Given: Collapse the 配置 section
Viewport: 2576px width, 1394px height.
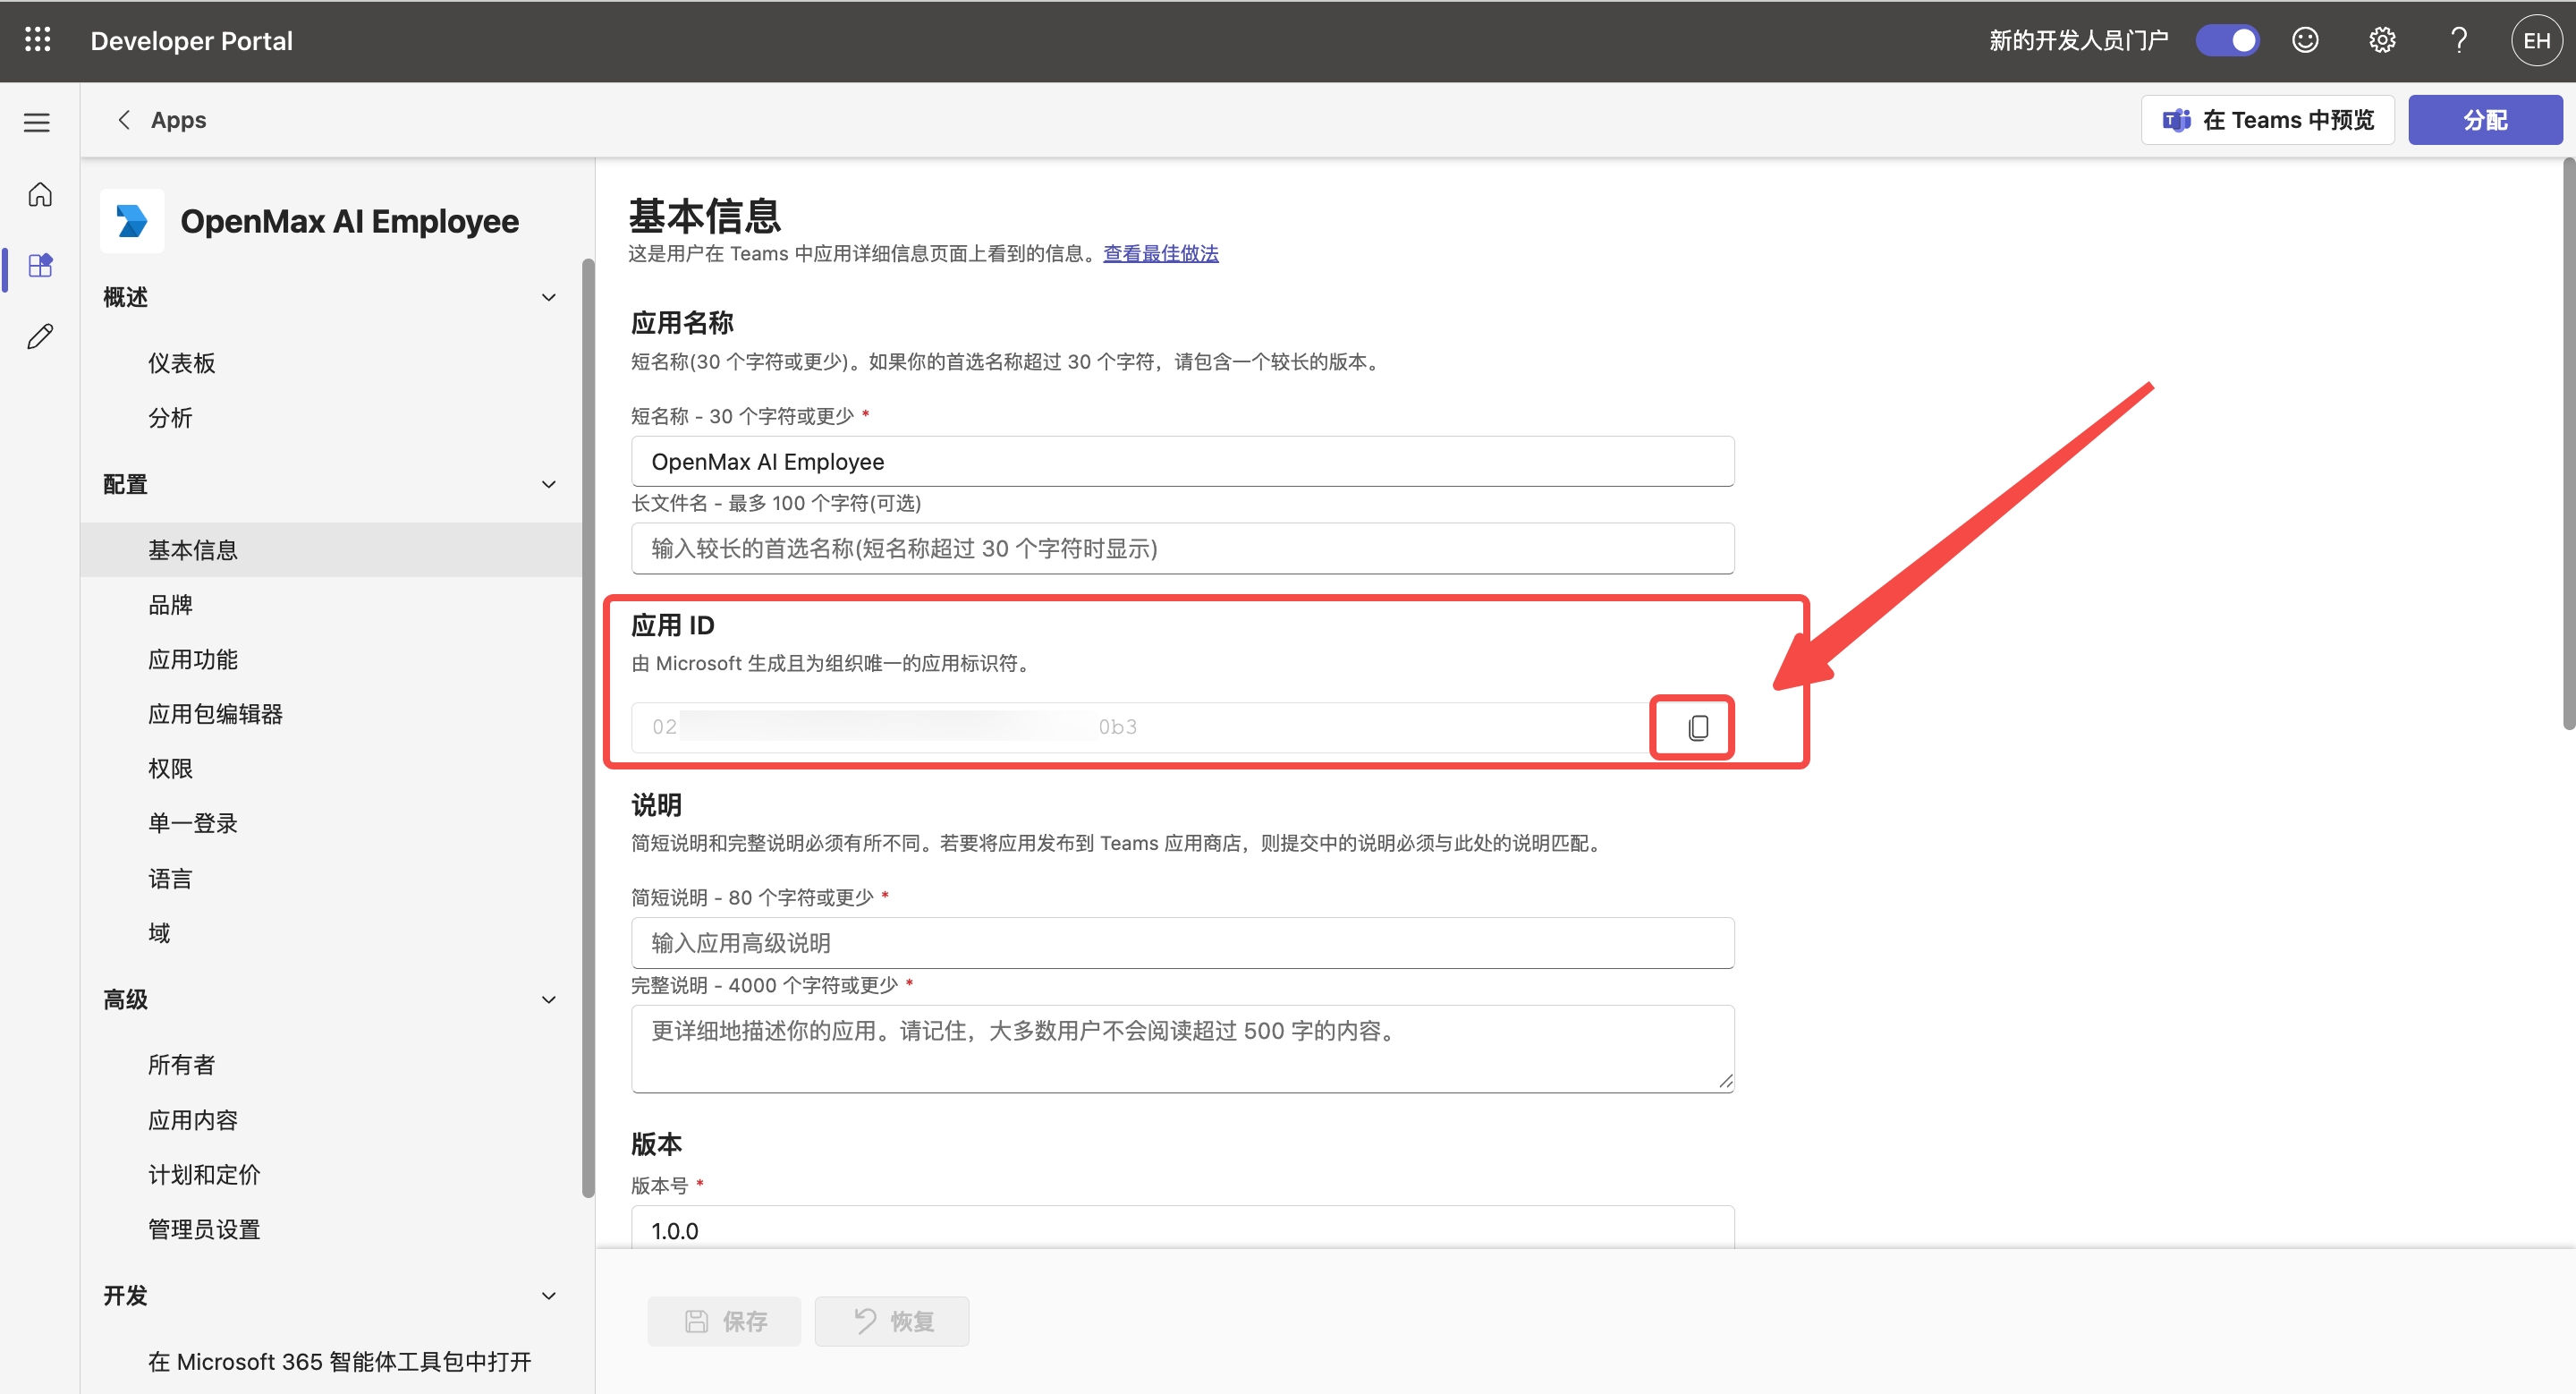Looking at the screenshot, I should pos(548,484).
